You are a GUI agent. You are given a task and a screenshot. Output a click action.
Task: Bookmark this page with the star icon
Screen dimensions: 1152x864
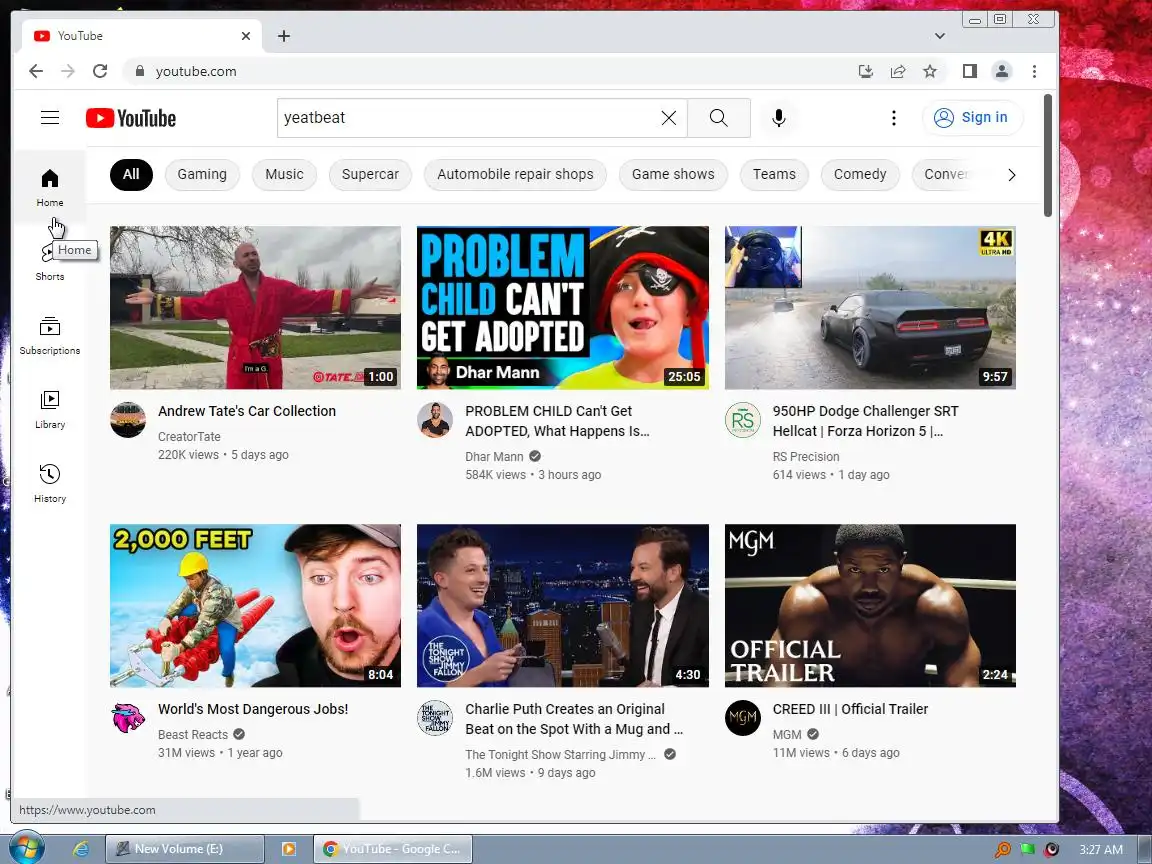point(930,71)
